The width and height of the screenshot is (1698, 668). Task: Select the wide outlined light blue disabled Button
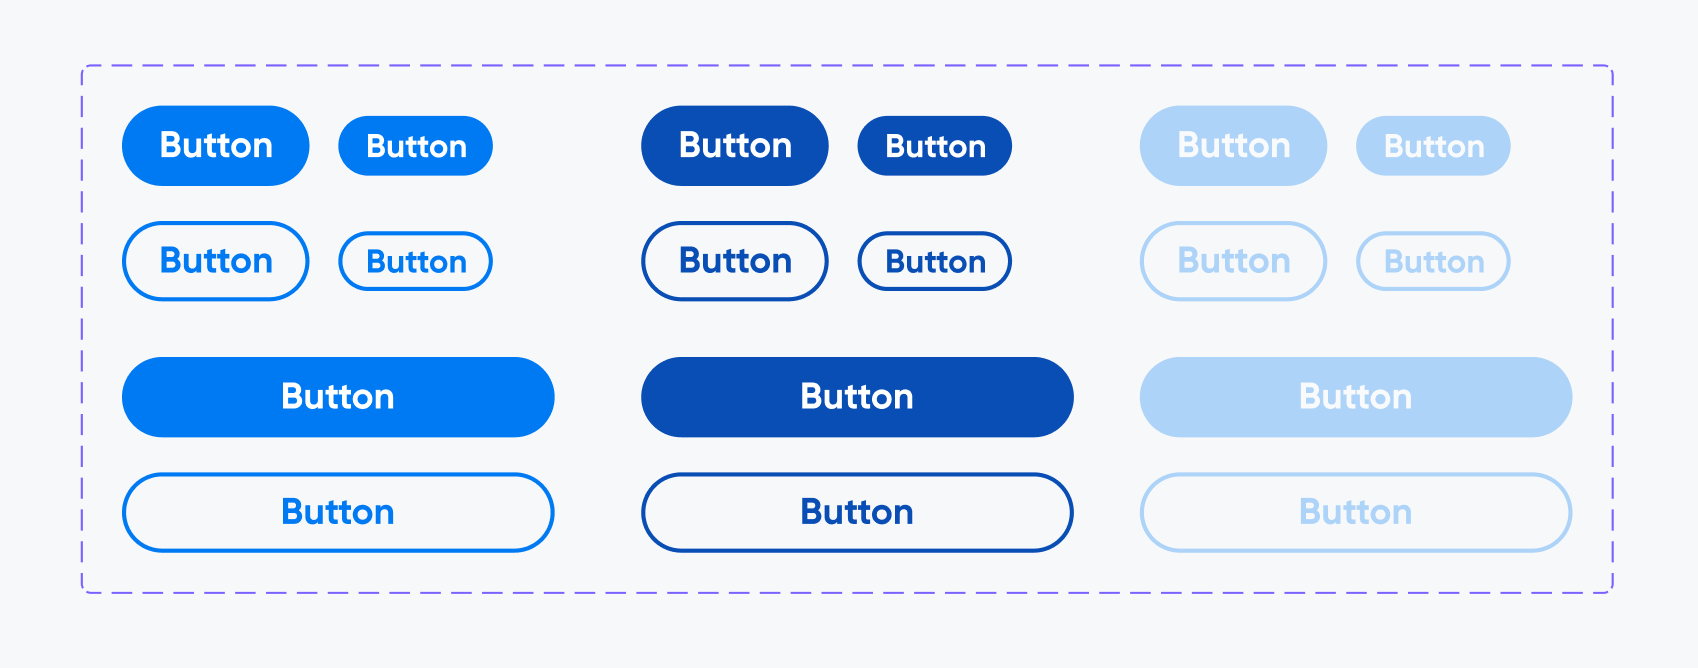coord(1356,512)
